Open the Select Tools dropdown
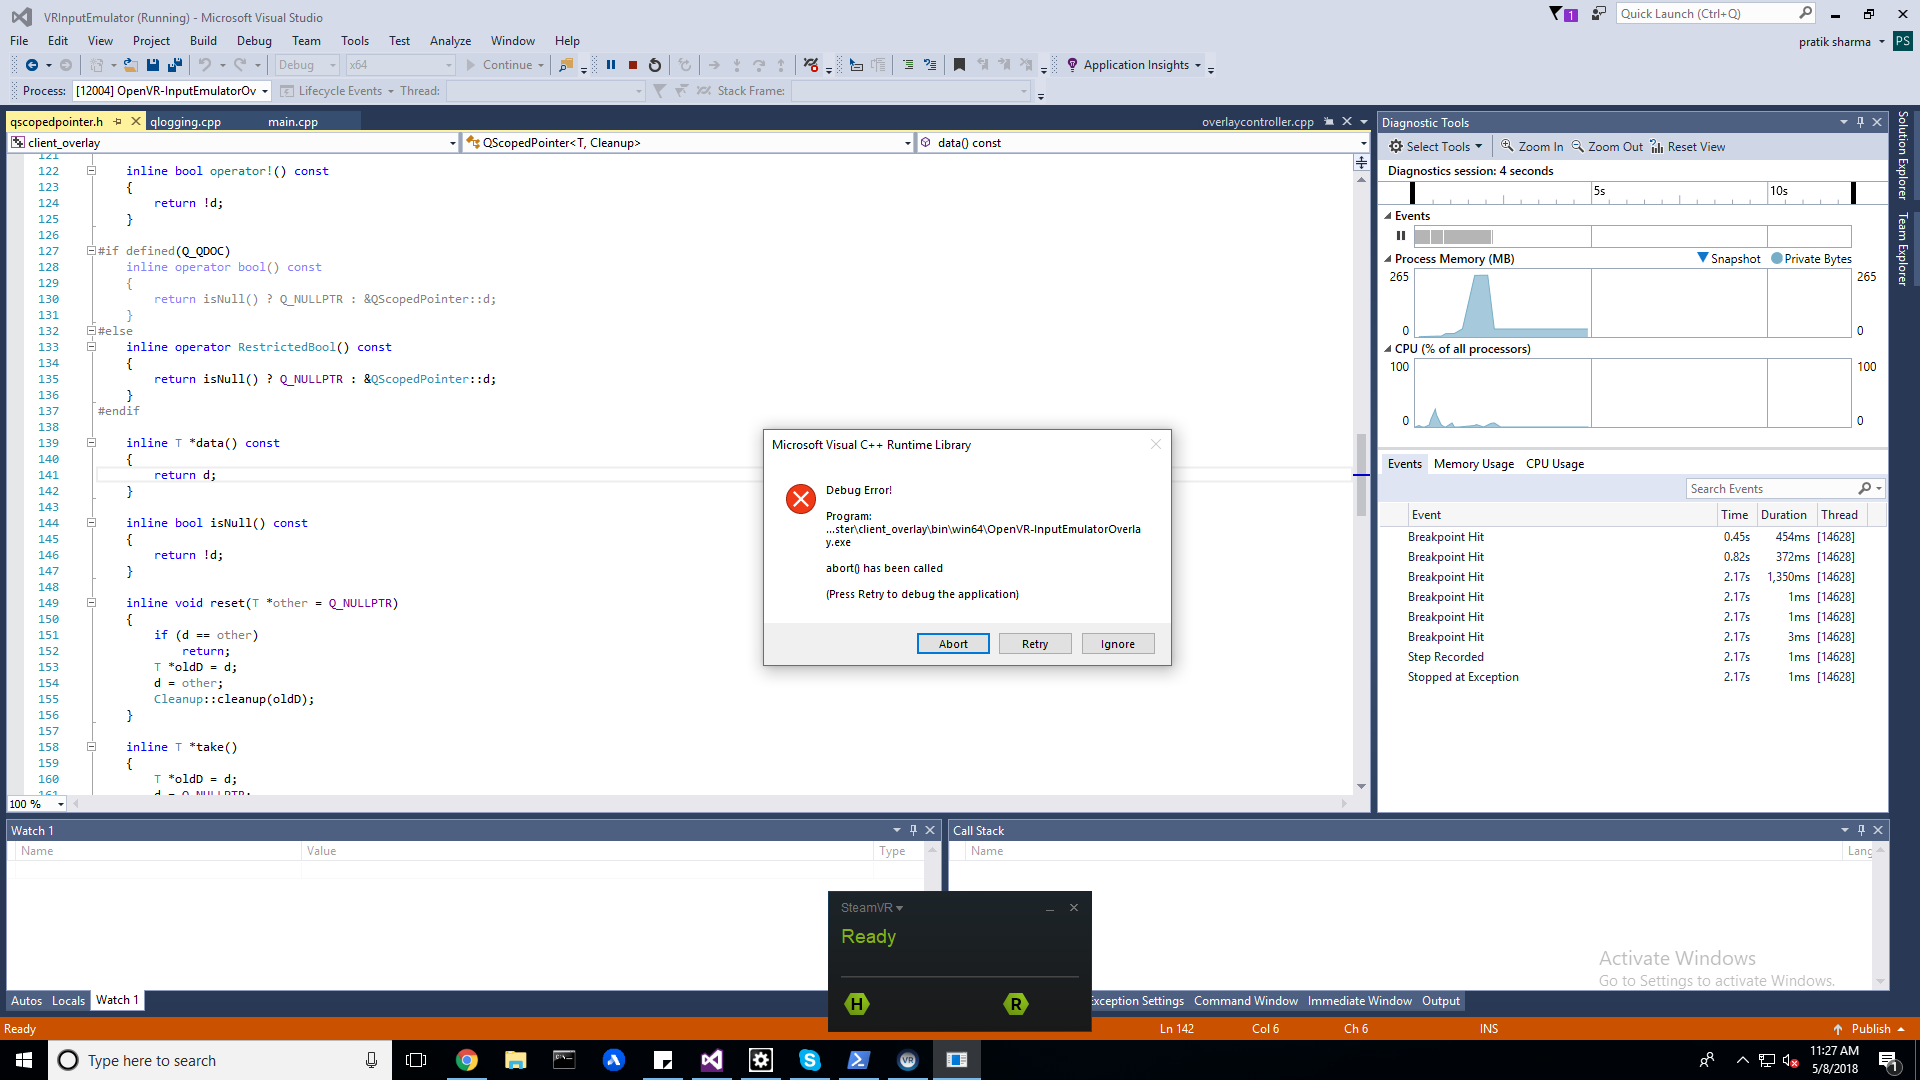This screenshot has height=1080, width=1920. point(1436,146)
